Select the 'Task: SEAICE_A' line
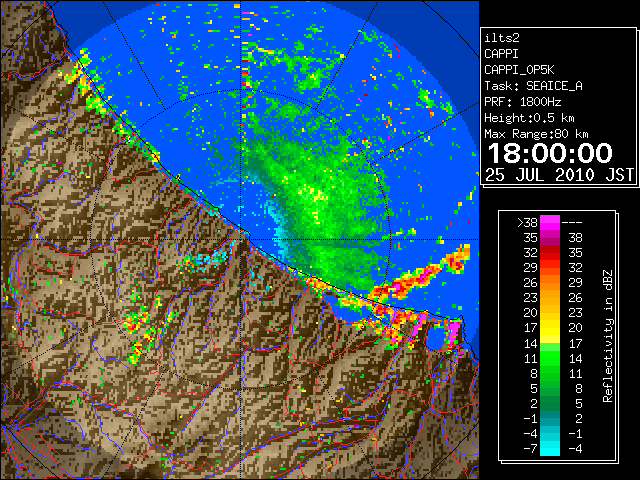This screenshot has width=640, height=480. [533, 86]
